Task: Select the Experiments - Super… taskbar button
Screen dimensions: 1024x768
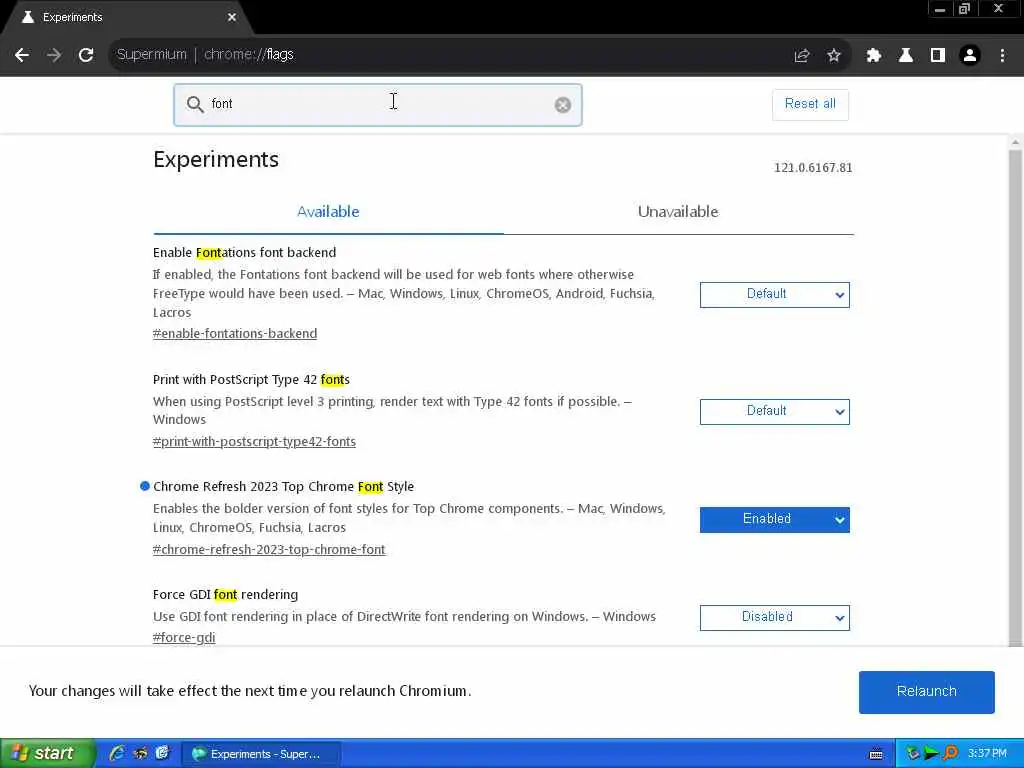Action: coord(261,754)
